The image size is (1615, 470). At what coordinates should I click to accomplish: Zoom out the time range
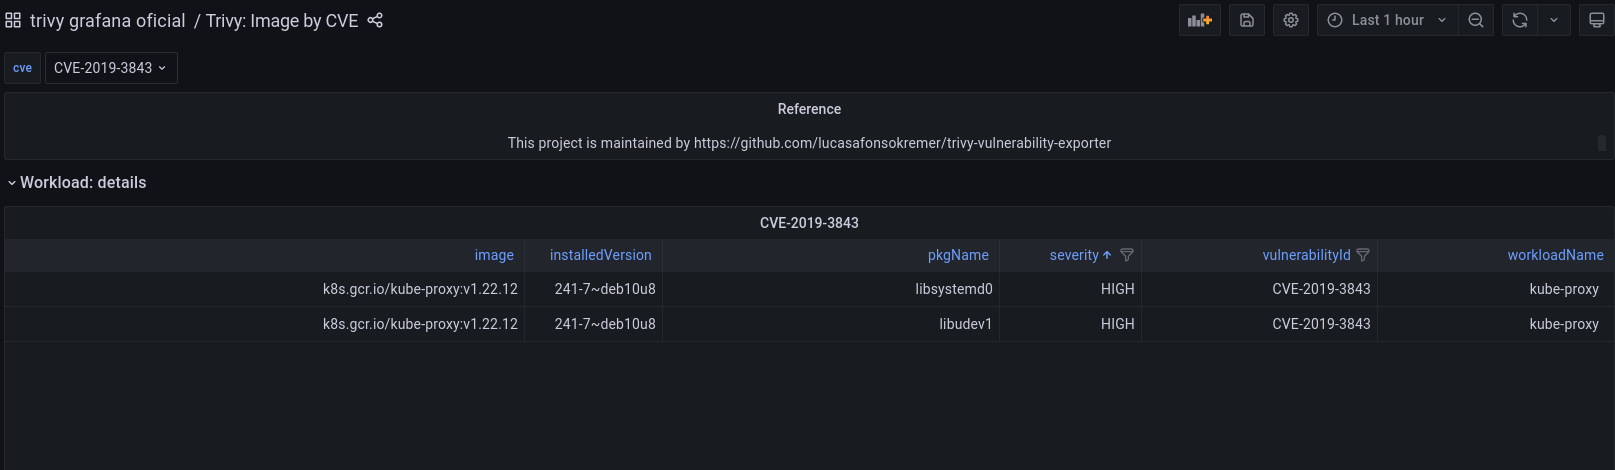coord(1476,20)
